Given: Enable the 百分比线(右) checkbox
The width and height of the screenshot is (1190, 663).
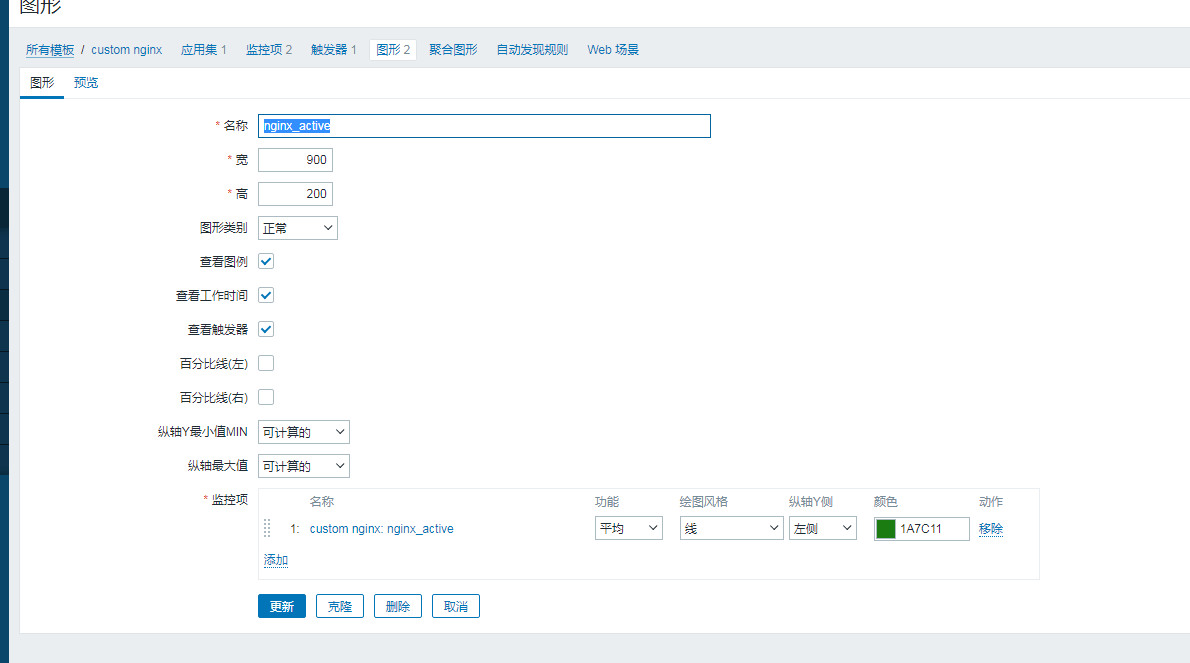Looking at the screenshot, I should pyautogui.click(x=266, y=397).
